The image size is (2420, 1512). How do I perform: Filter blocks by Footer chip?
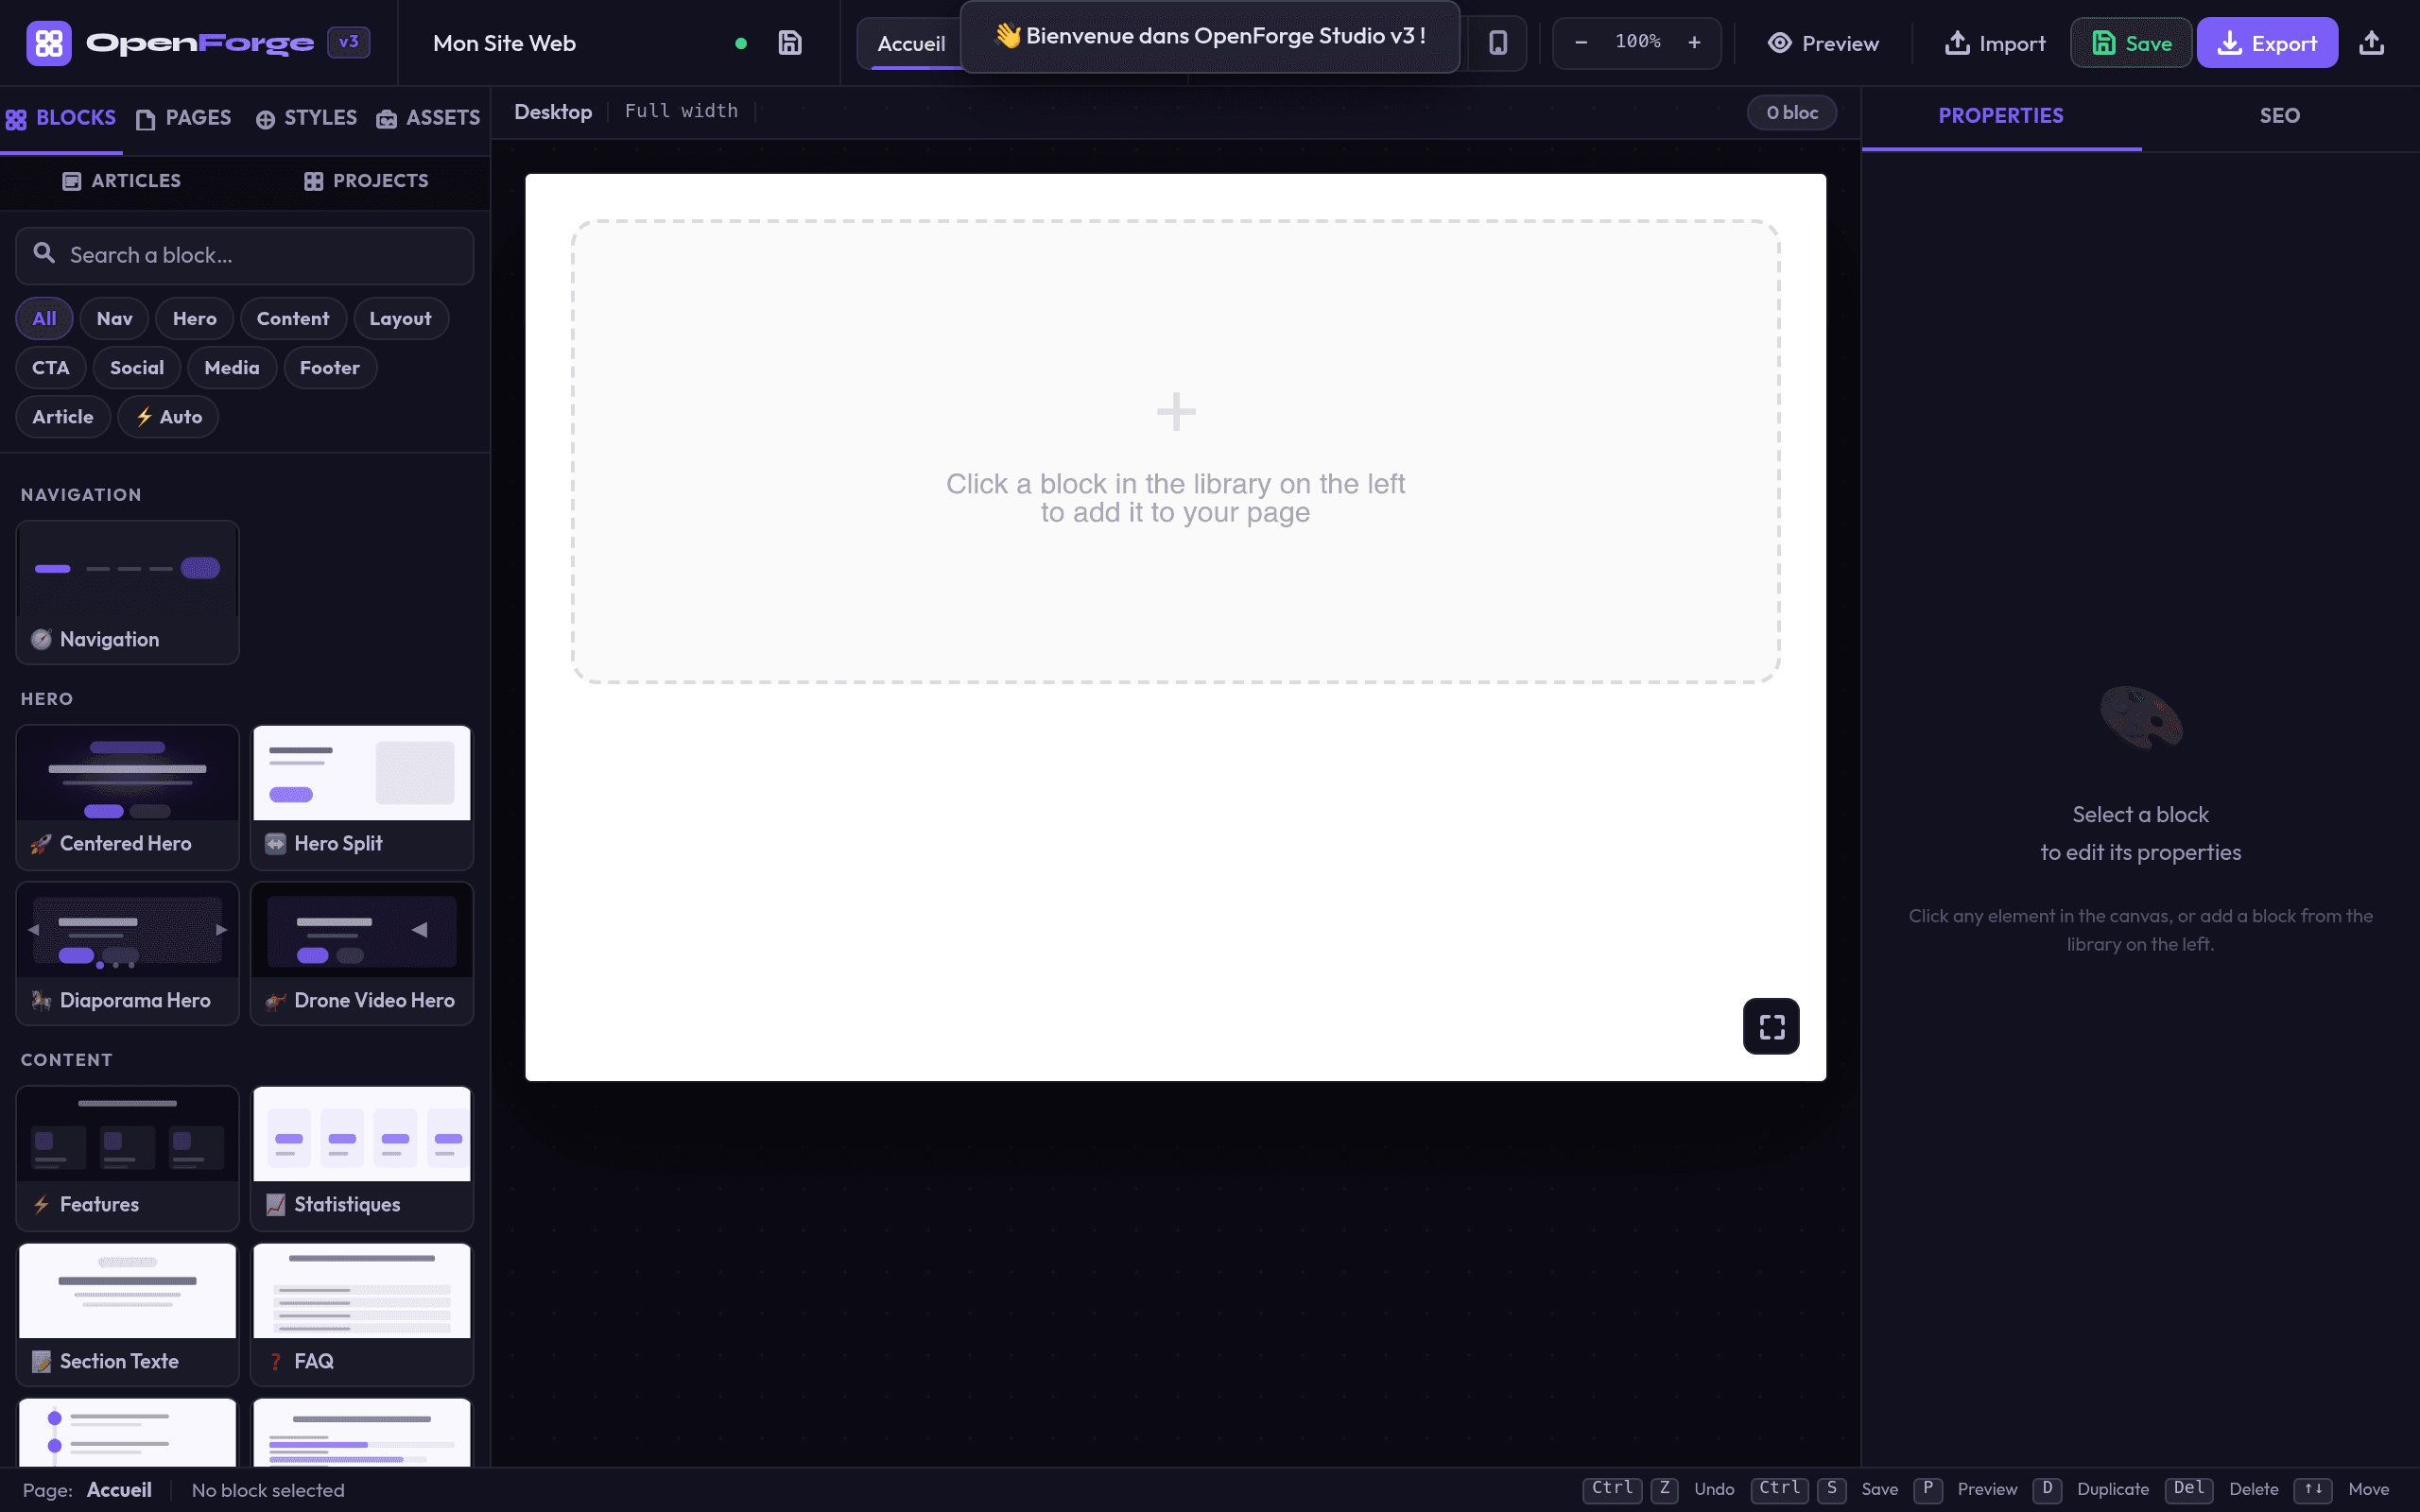pos(330,367)
